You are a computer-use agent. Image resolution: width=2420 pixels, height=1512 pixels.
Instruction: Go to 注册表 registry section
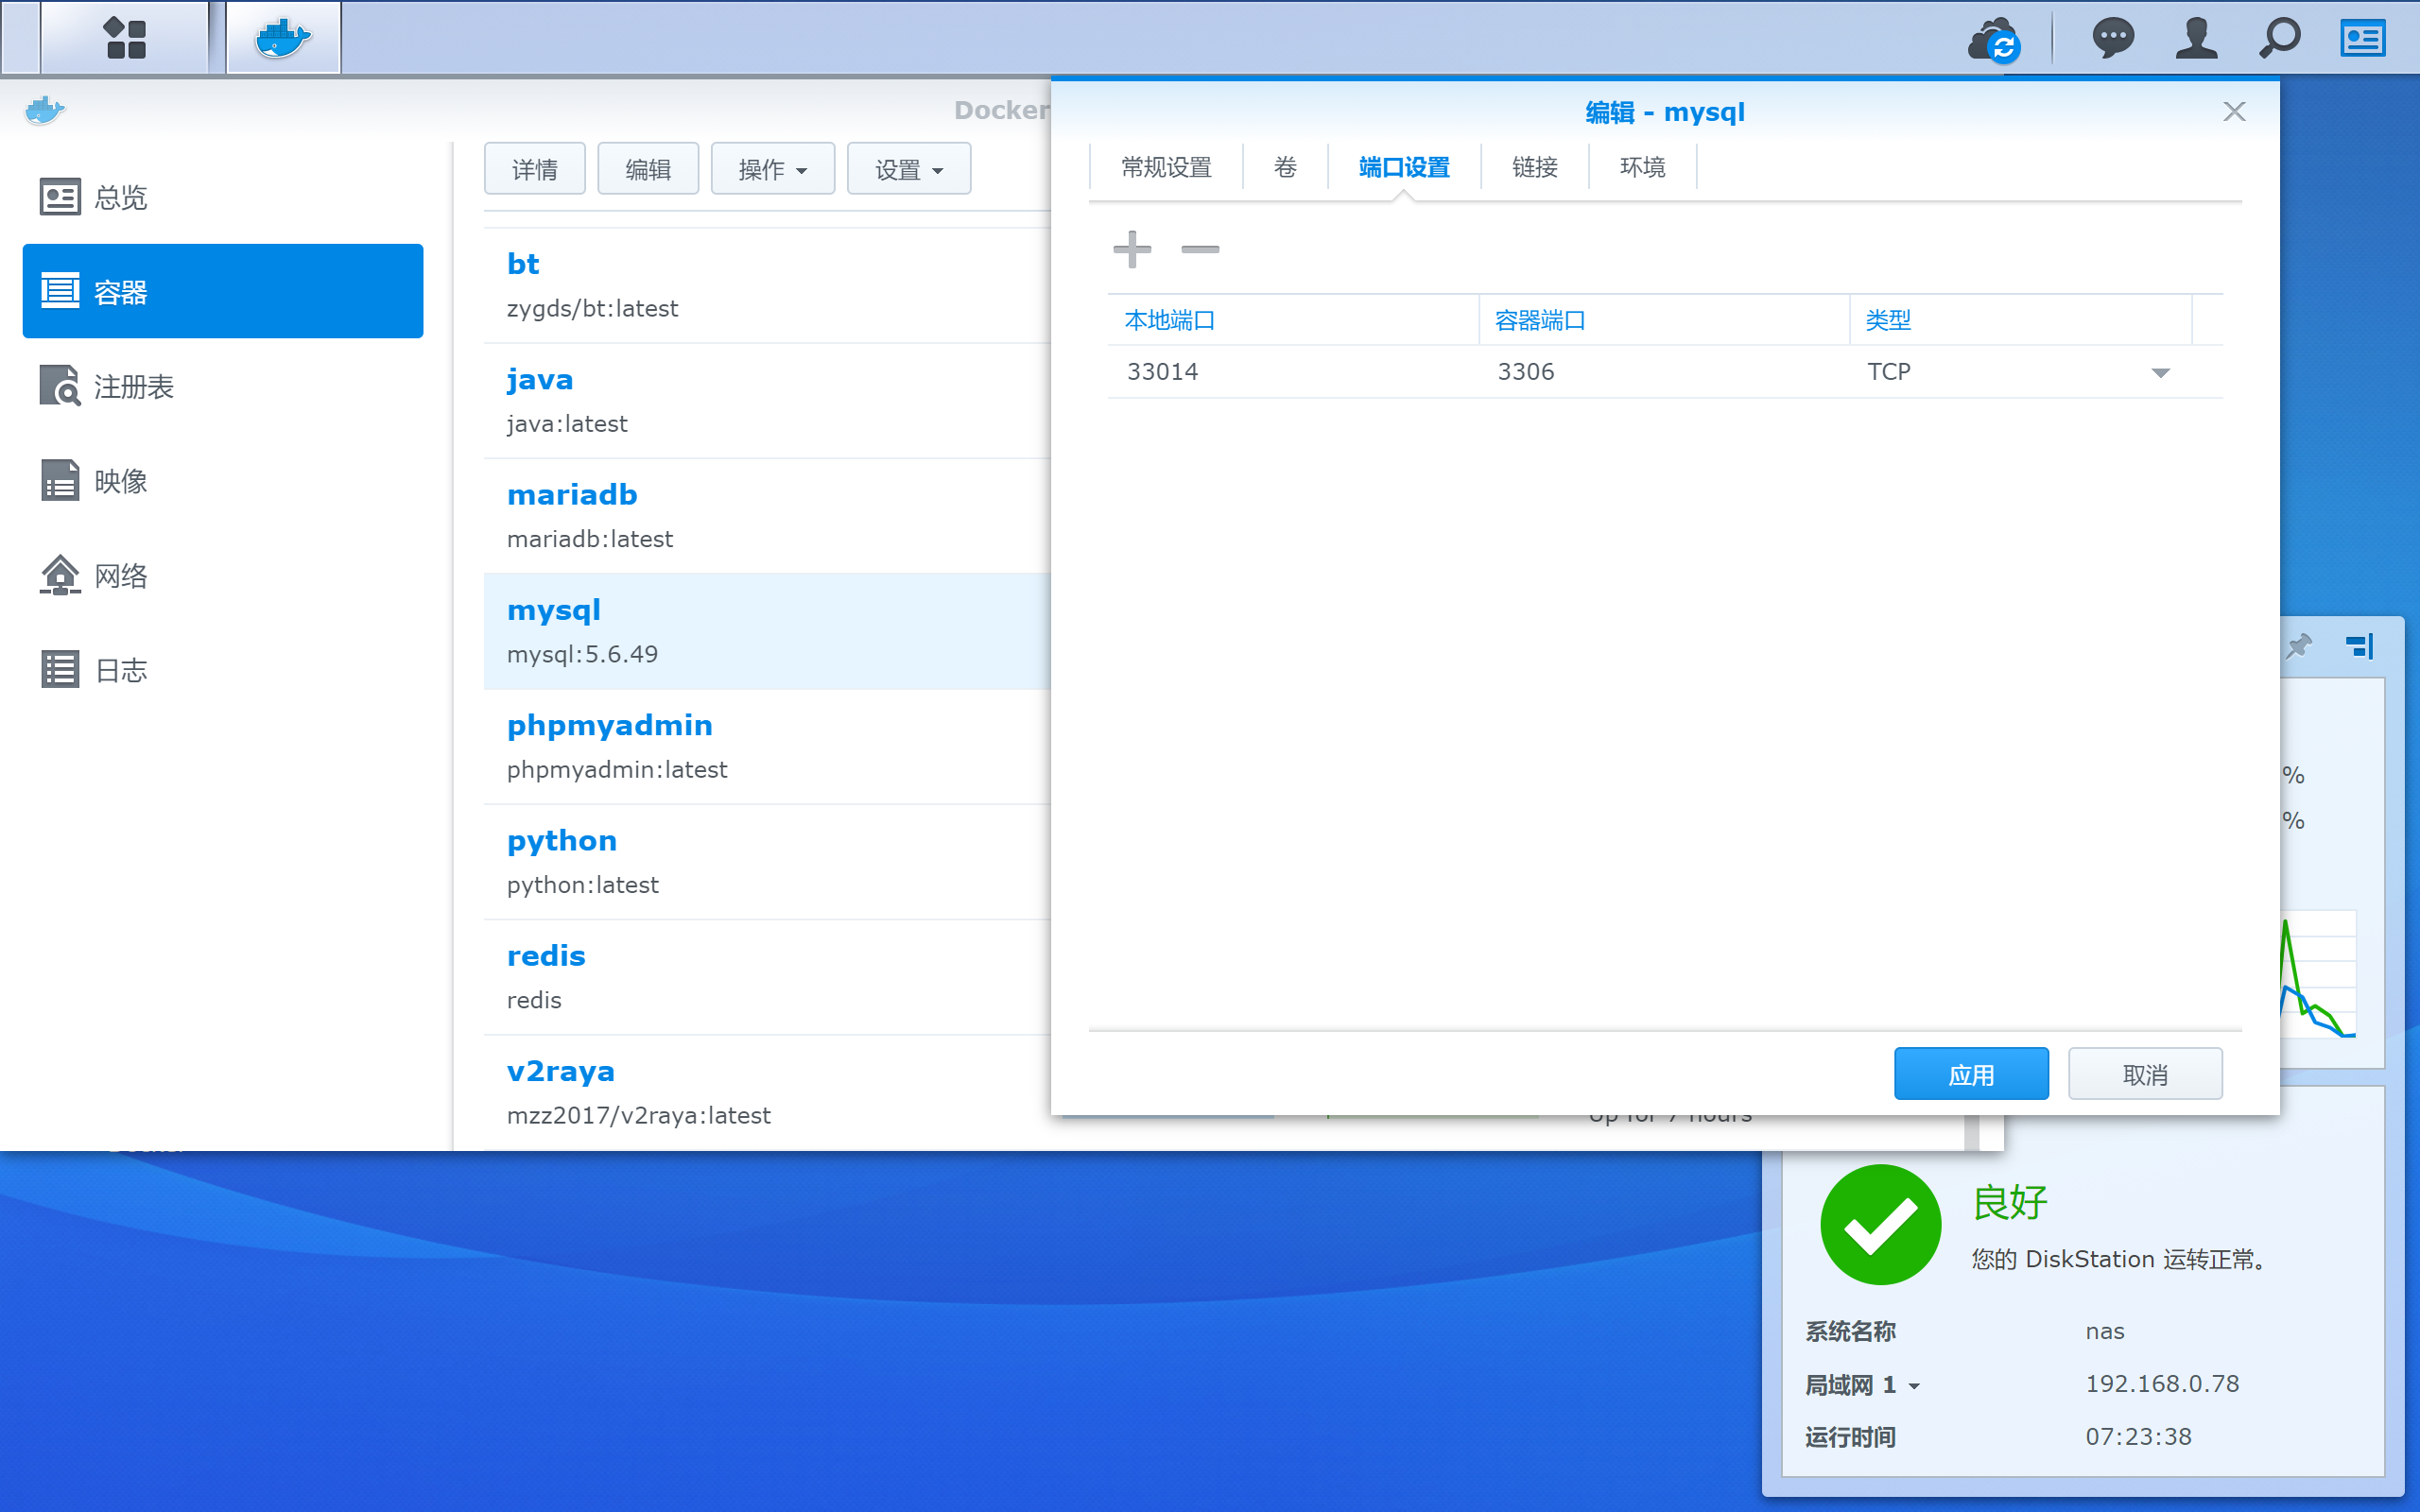pyautogui.click(x=223, y=386)
